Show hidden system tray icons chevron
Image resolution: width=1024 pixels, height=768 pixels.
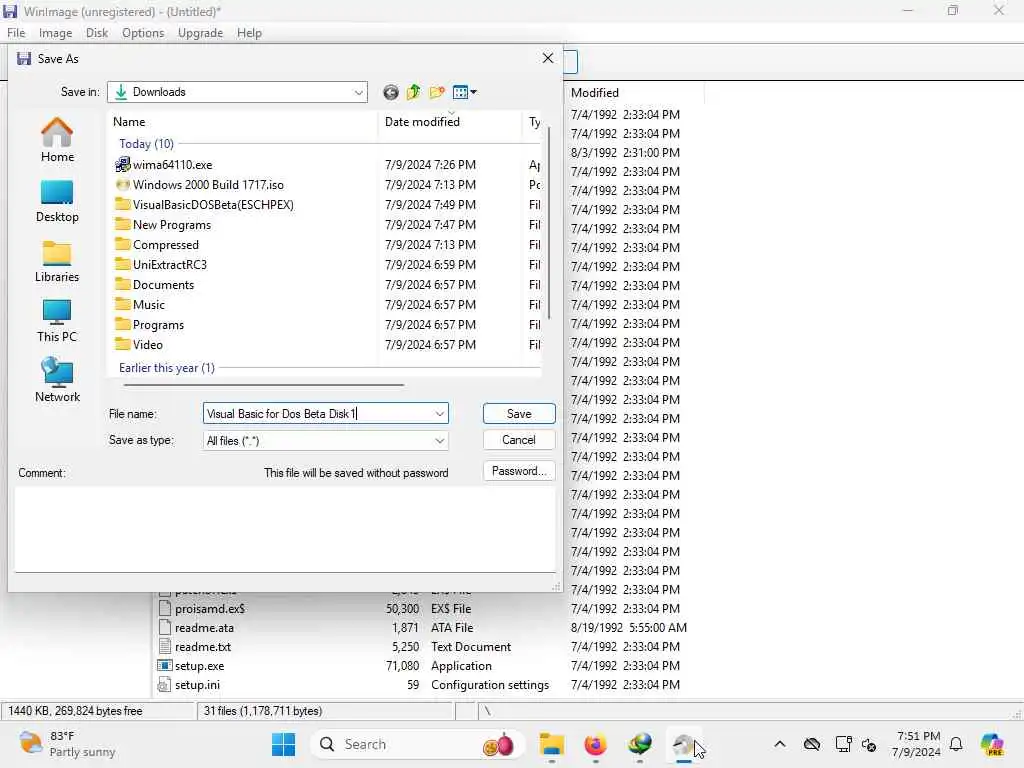click(x=780, y=744)
